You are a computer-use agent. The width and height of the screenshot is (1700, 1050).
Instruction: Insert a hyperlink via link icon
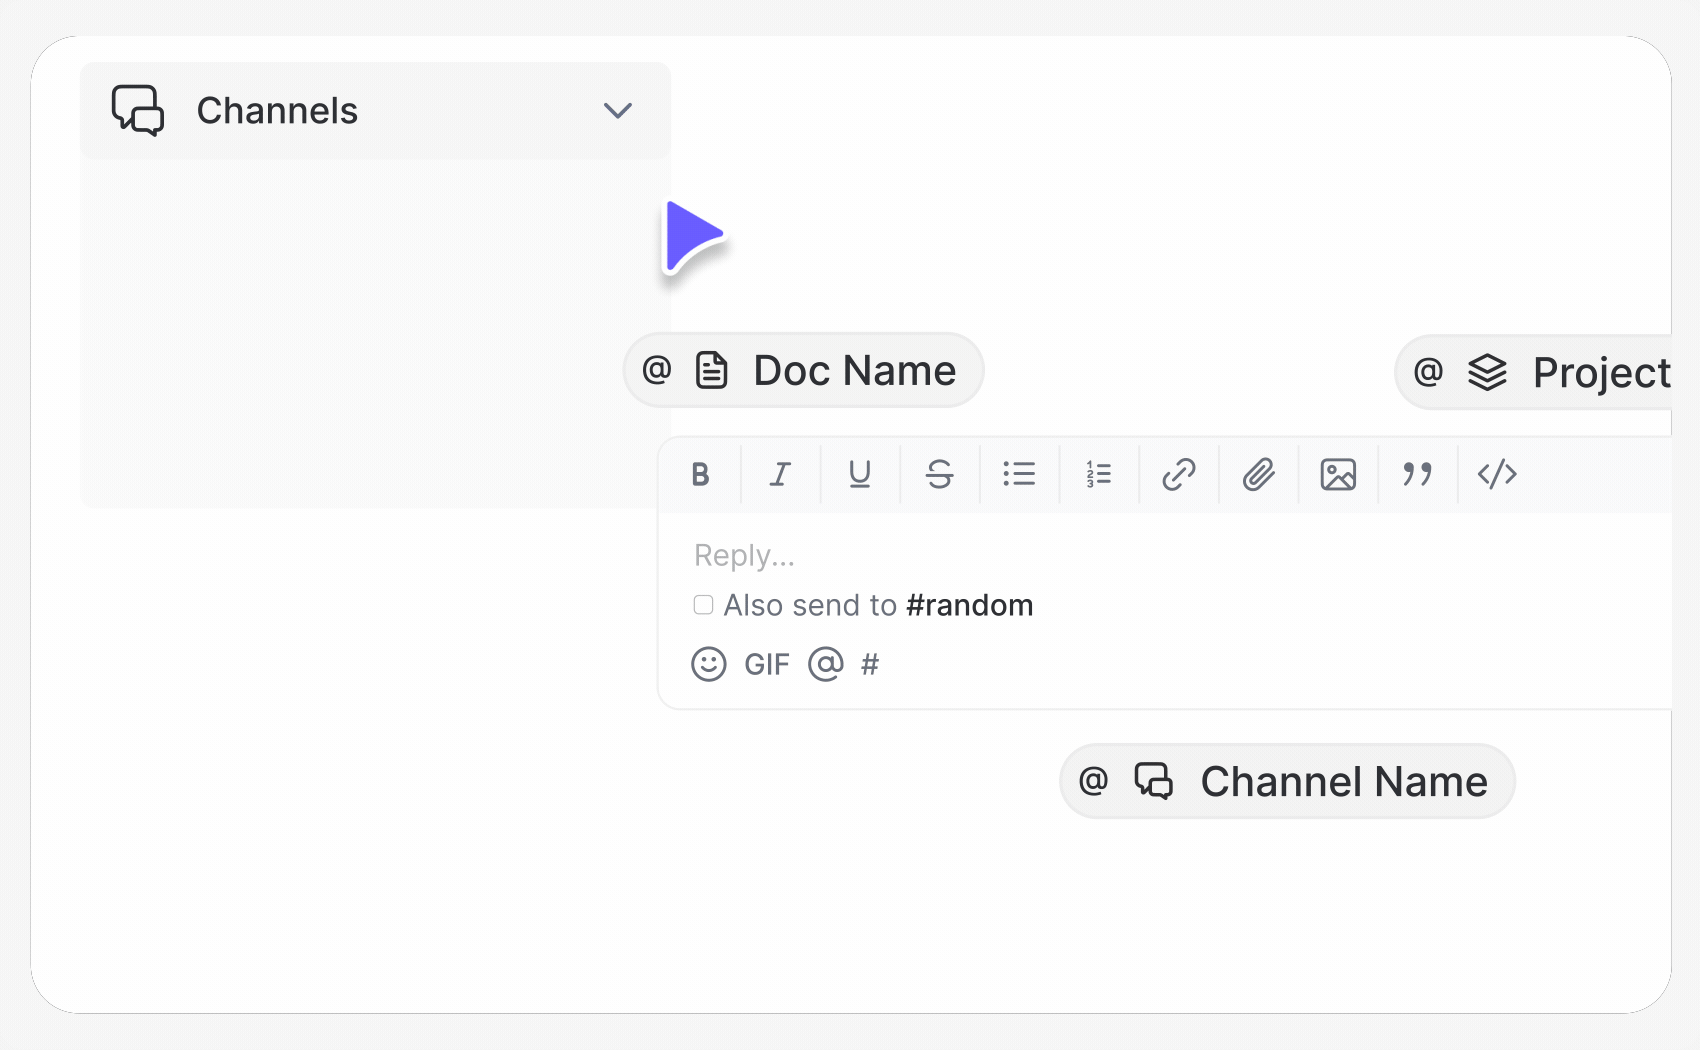click(x=1179, y=474)
